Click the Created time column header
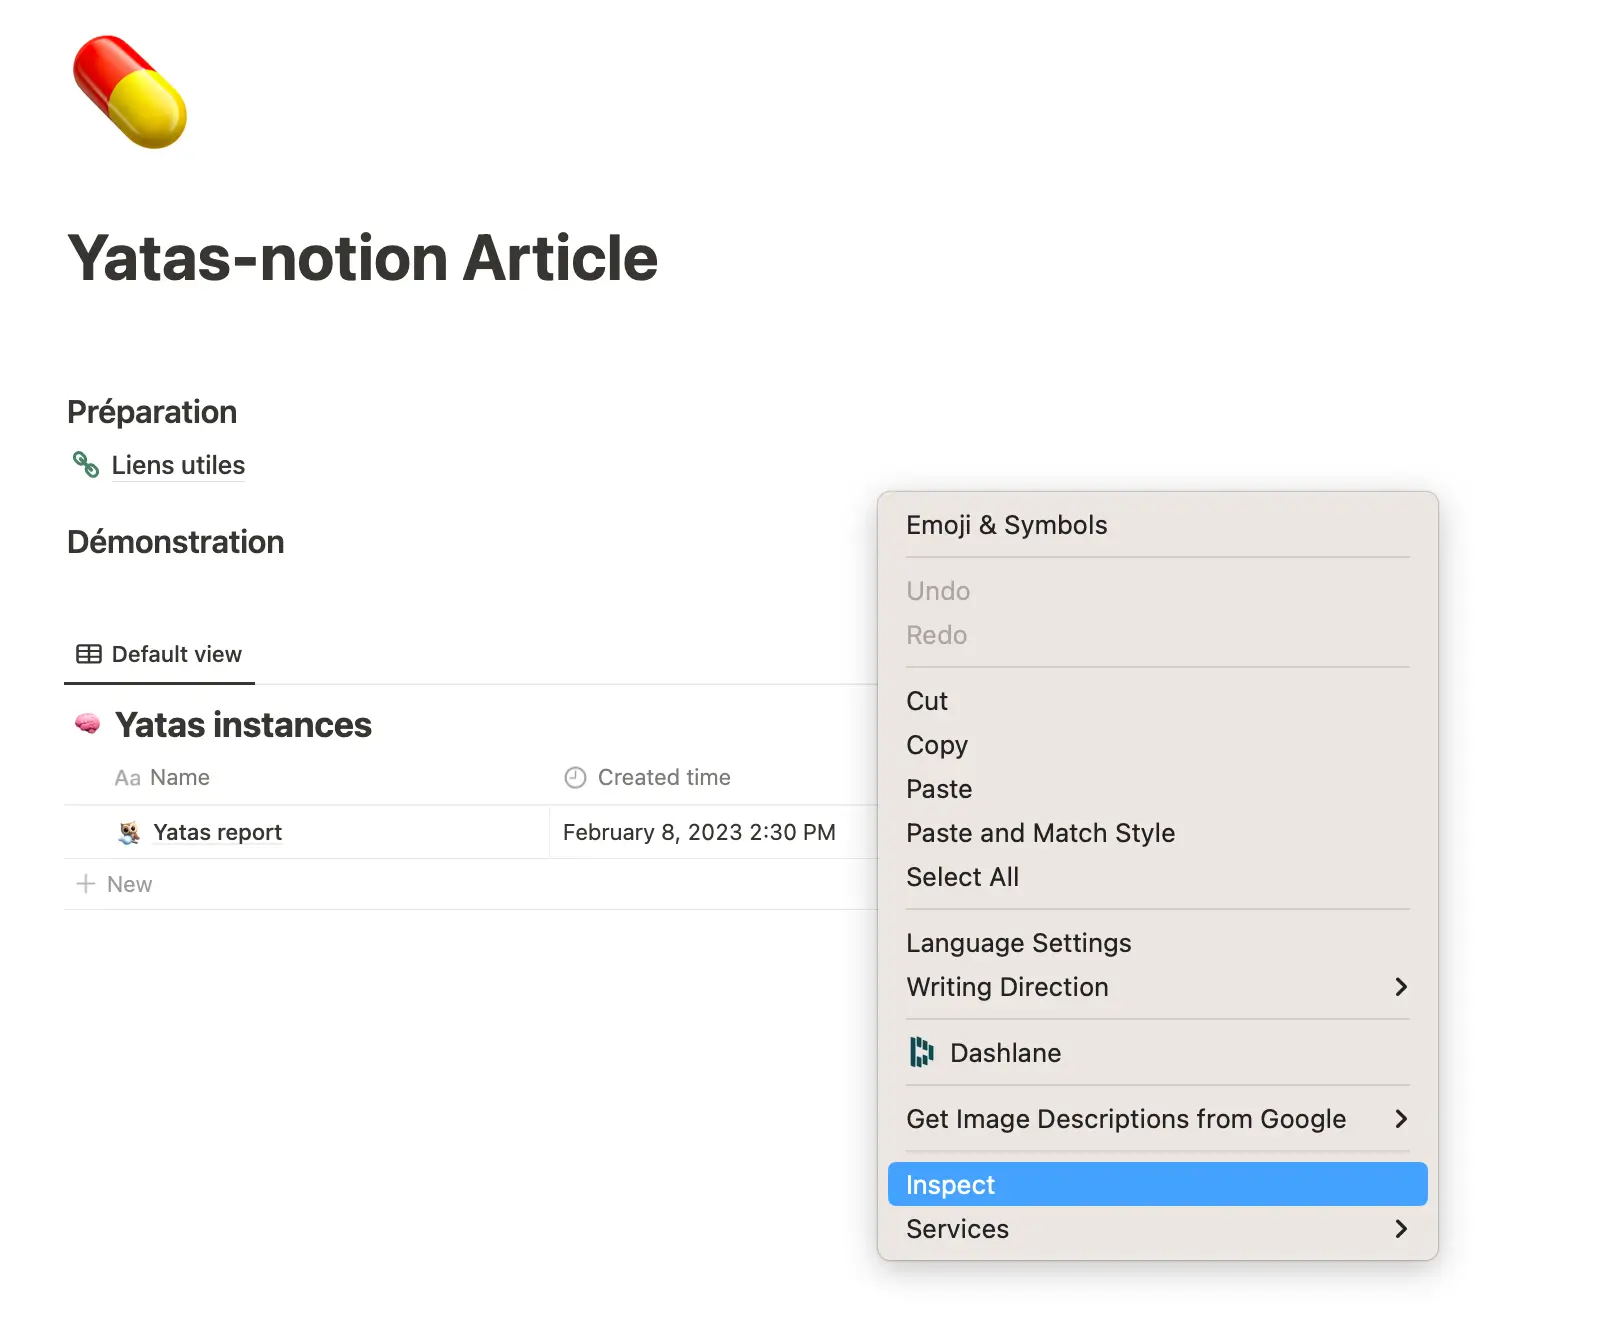Screen dimensions: 1602x1328 (648, 777)
